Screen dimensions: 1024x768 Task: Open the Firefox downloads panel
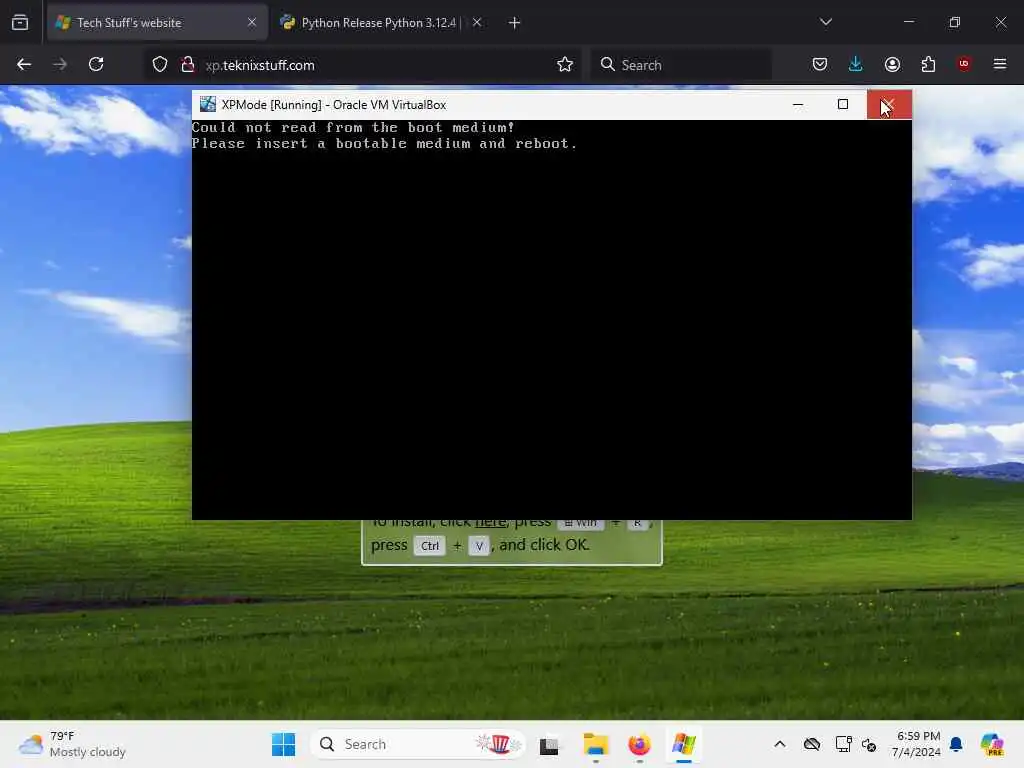point(856,64)
